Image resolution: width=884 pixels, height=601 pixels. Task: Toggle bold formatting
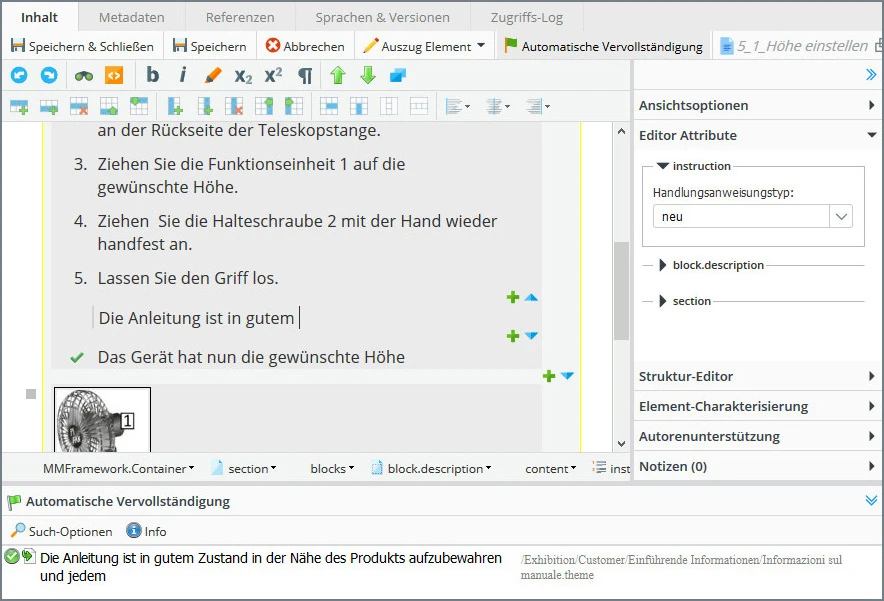coord(151,75)
